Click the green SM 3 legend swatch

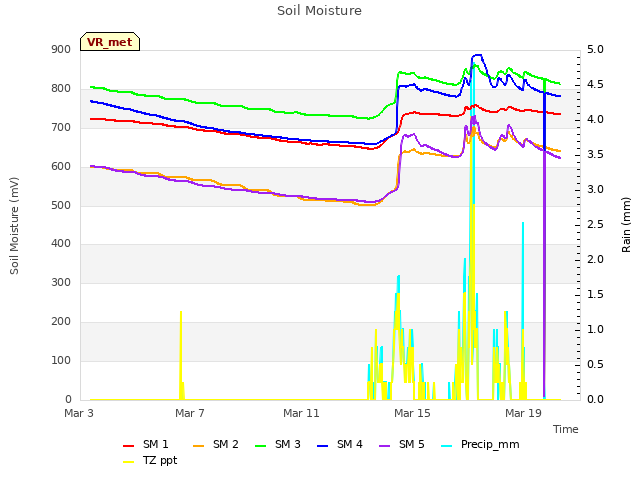[260, 446]
